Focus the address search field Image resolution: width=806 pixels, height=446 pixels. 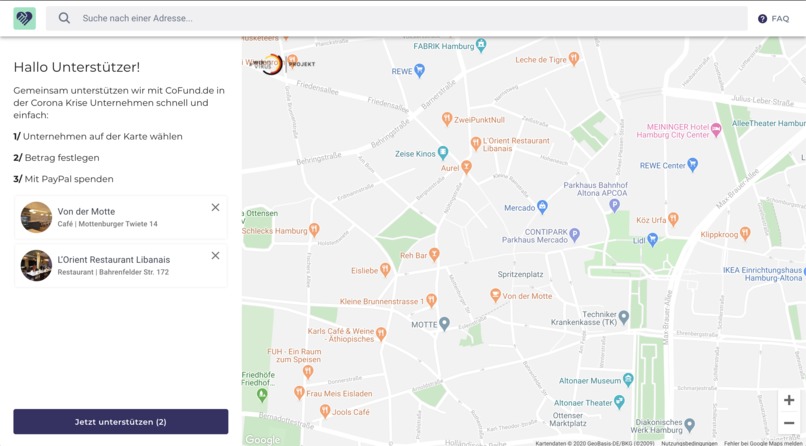pos(396,18)
